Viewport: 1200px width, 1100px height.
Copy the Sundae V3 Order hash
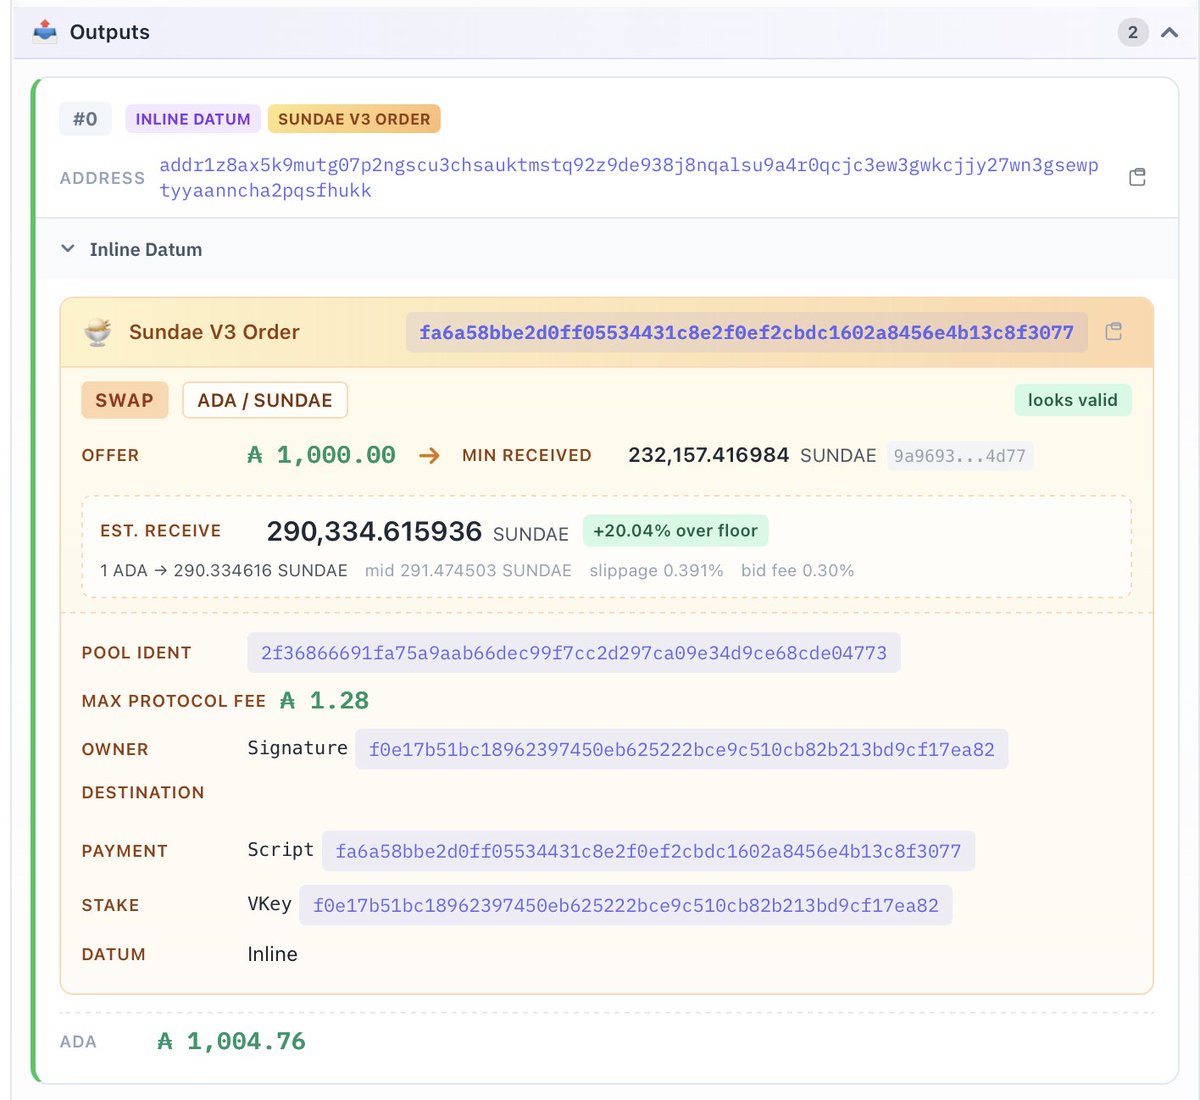point(1113,332)
